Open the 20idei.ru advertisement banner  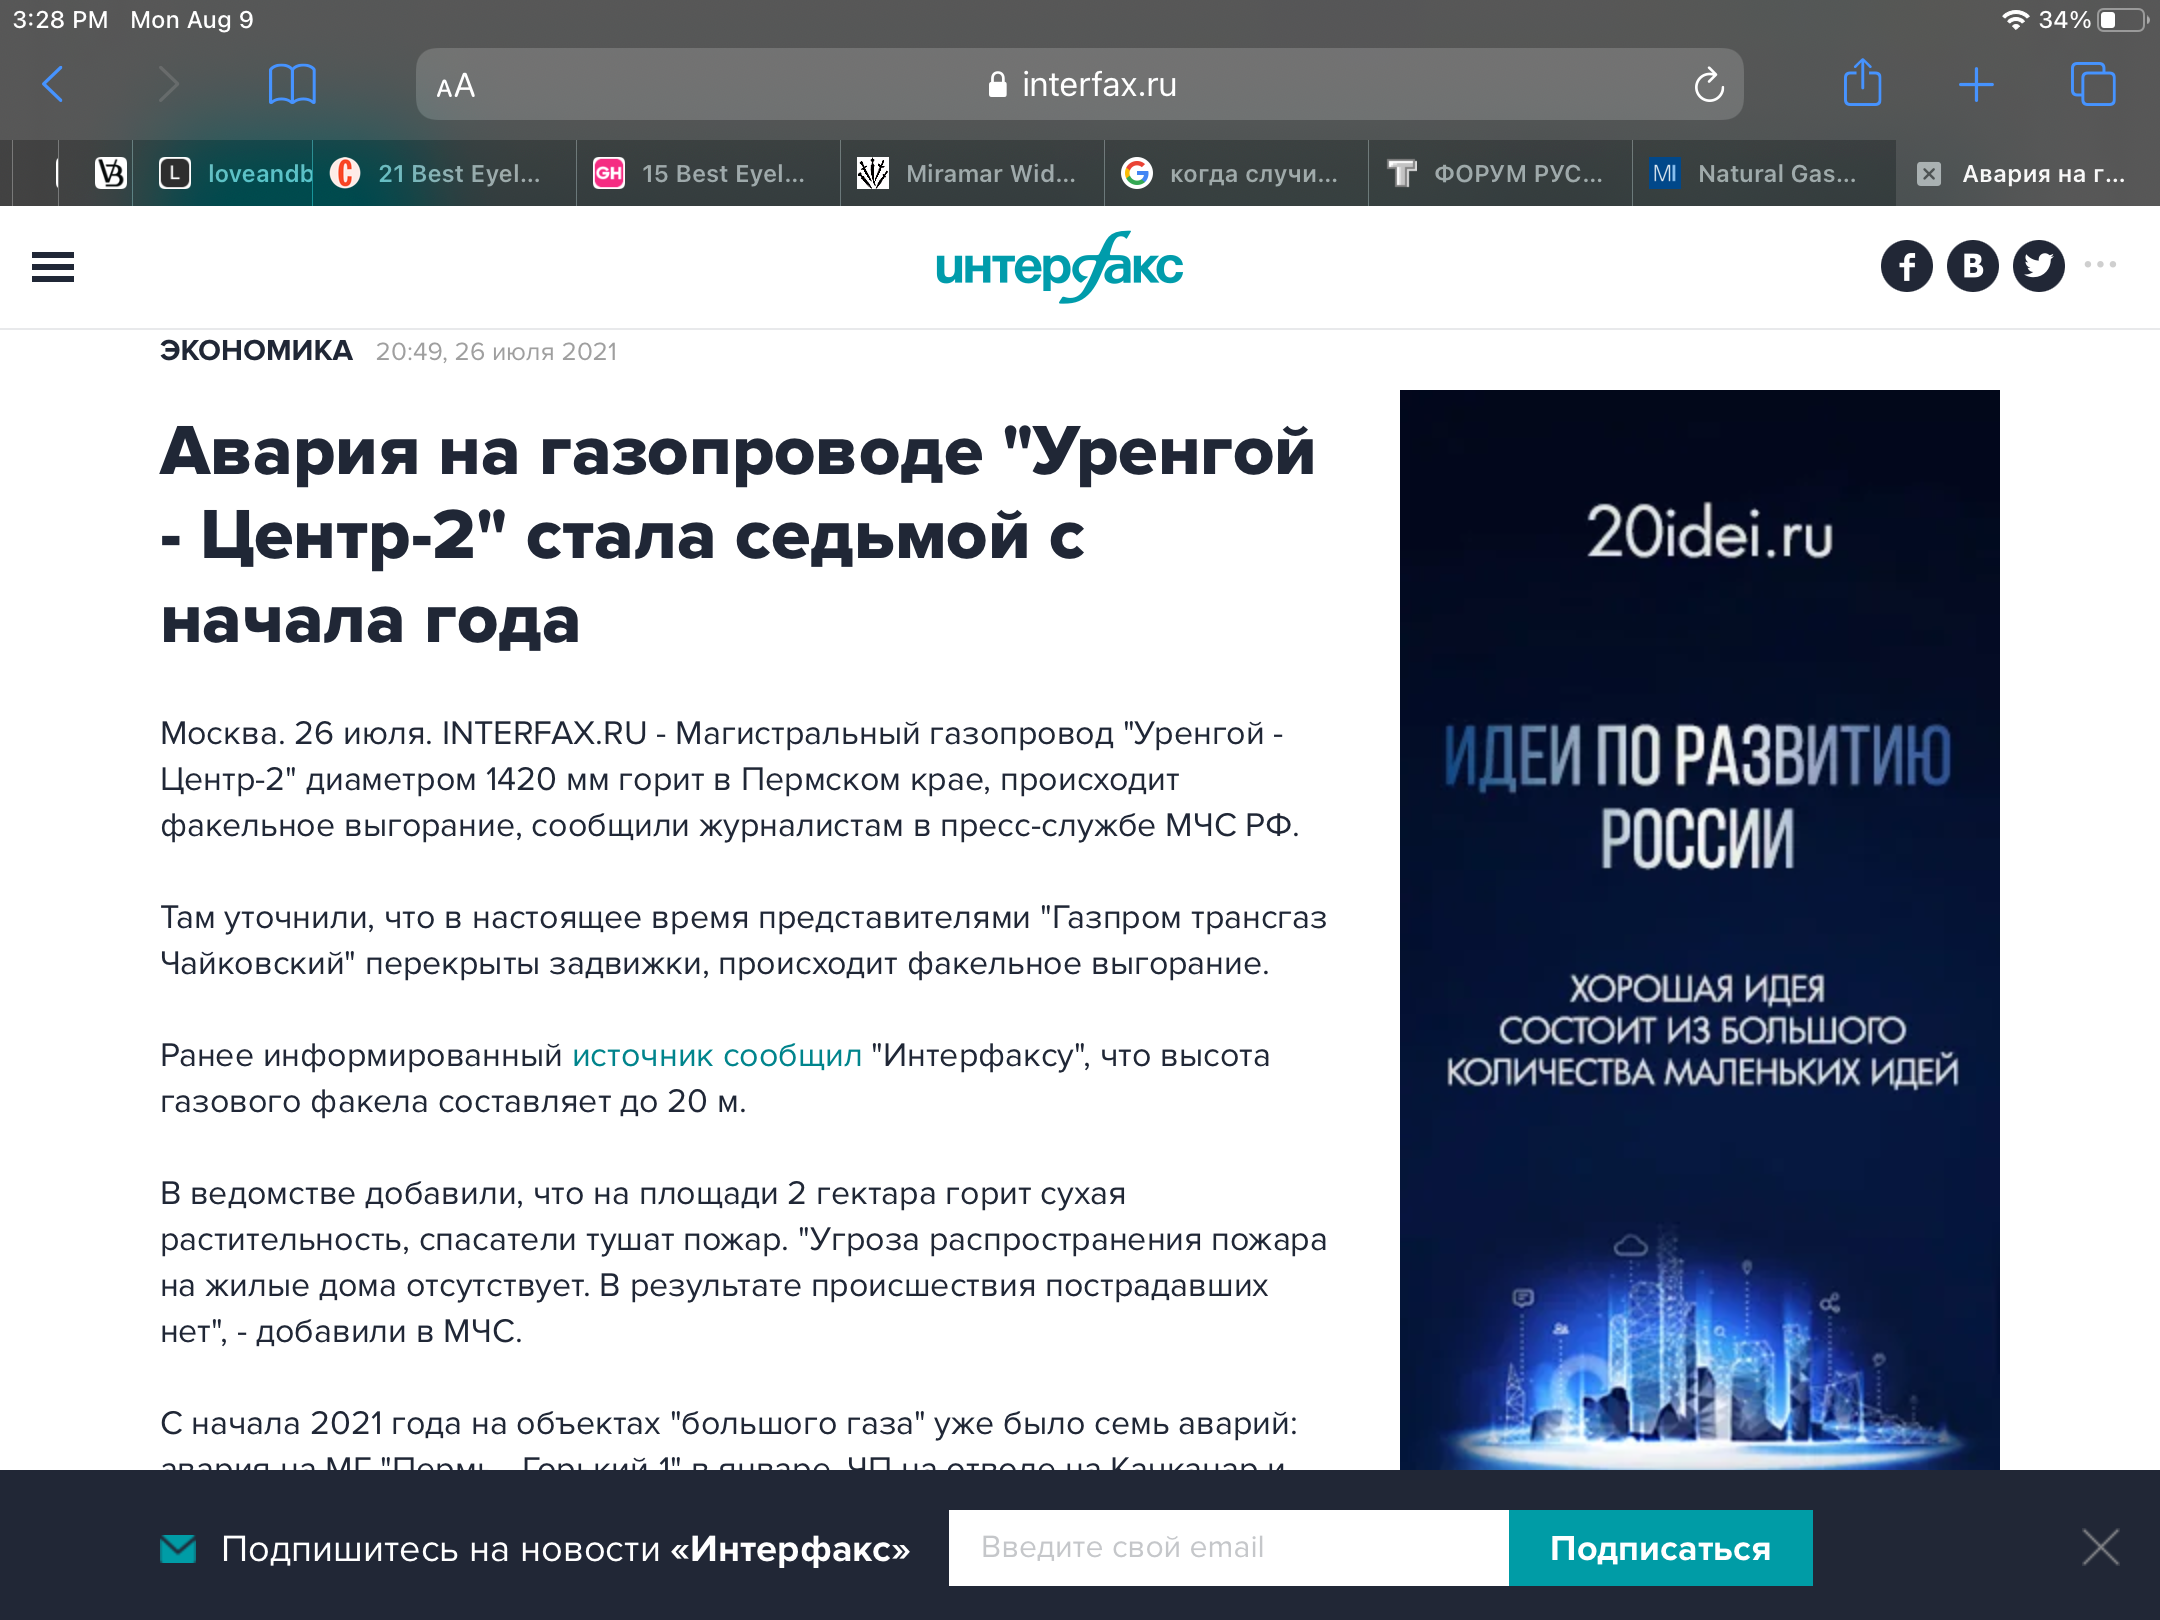tap(1699, 930)
